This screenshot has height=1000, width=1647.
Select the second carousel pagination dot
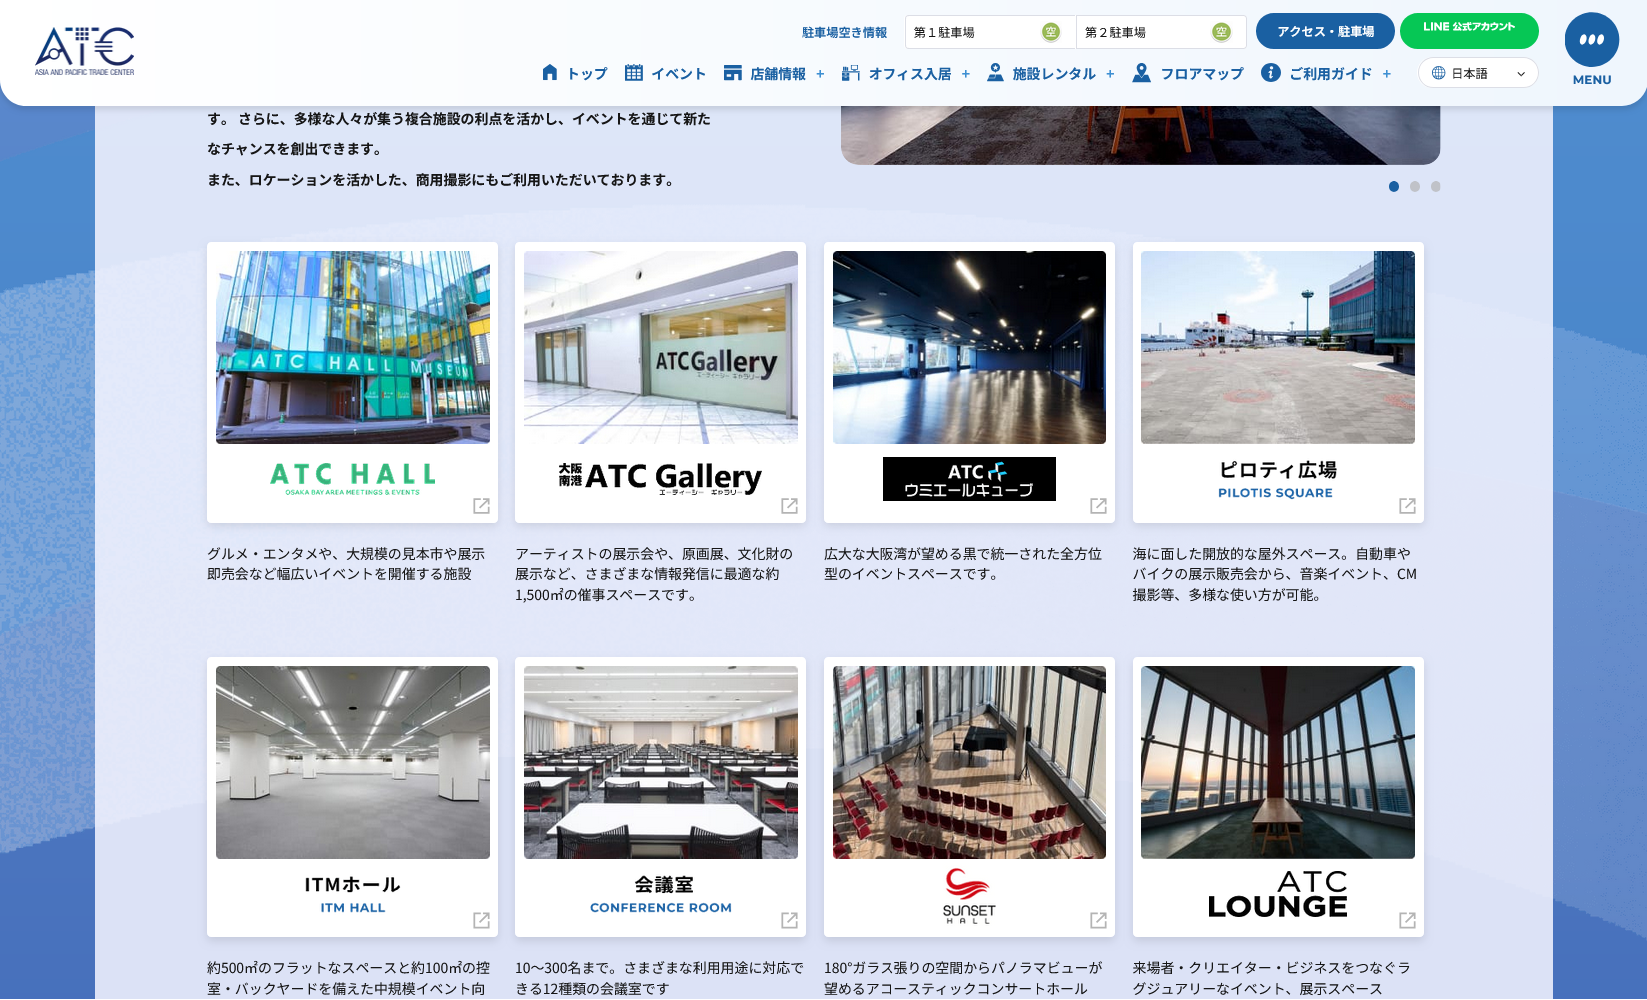coord(1415,186)
